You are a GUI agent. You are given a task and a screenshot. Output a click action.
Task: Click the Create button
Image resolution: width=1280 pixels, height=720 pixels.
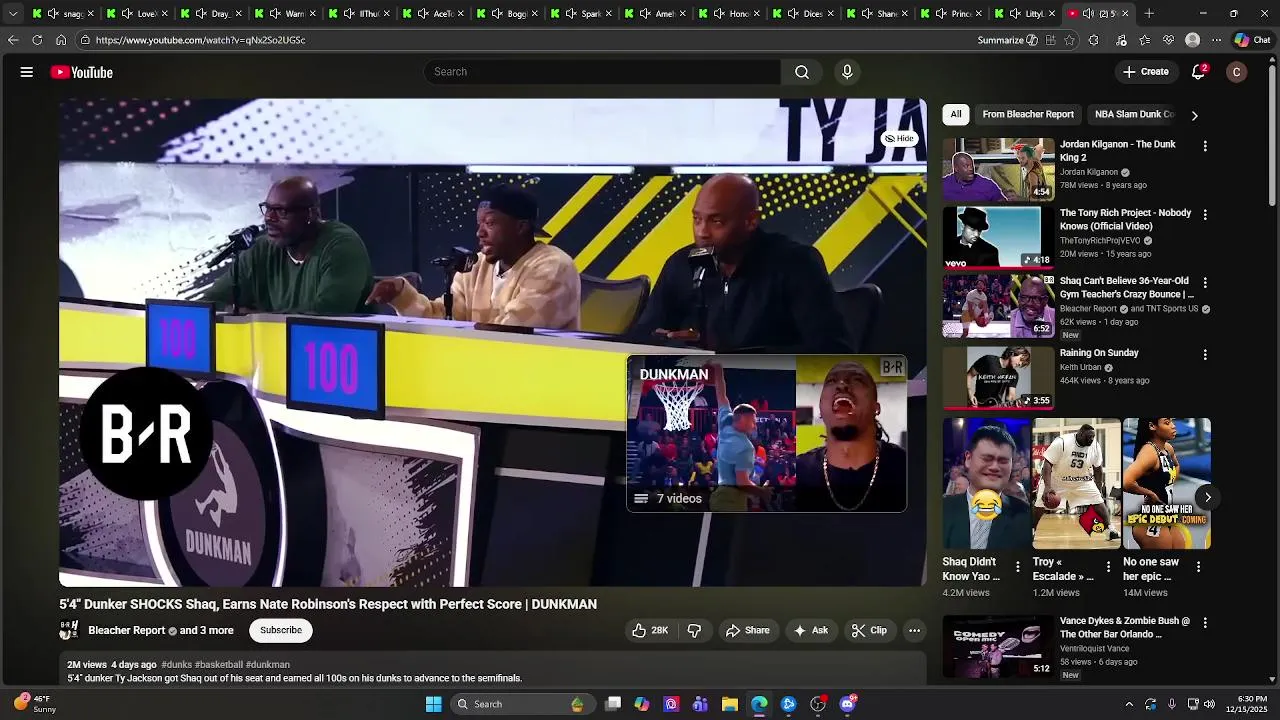click(1146, 72)
